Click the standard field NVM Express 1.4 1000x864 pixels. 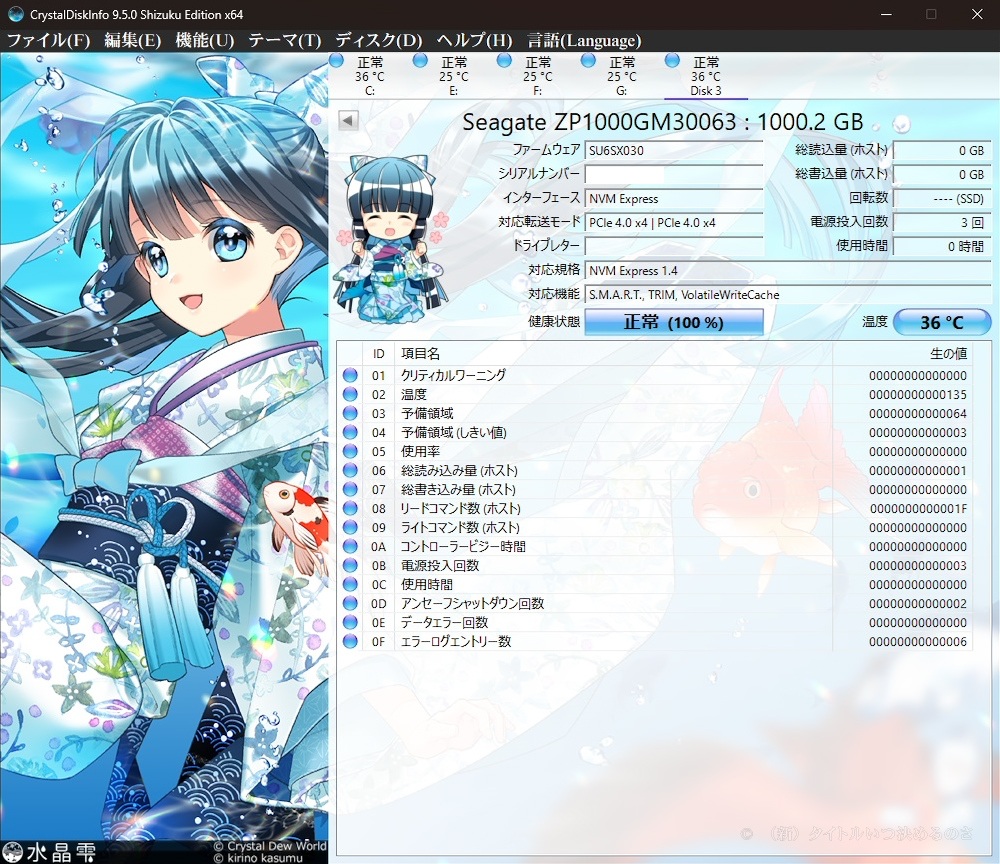[788, 270]
